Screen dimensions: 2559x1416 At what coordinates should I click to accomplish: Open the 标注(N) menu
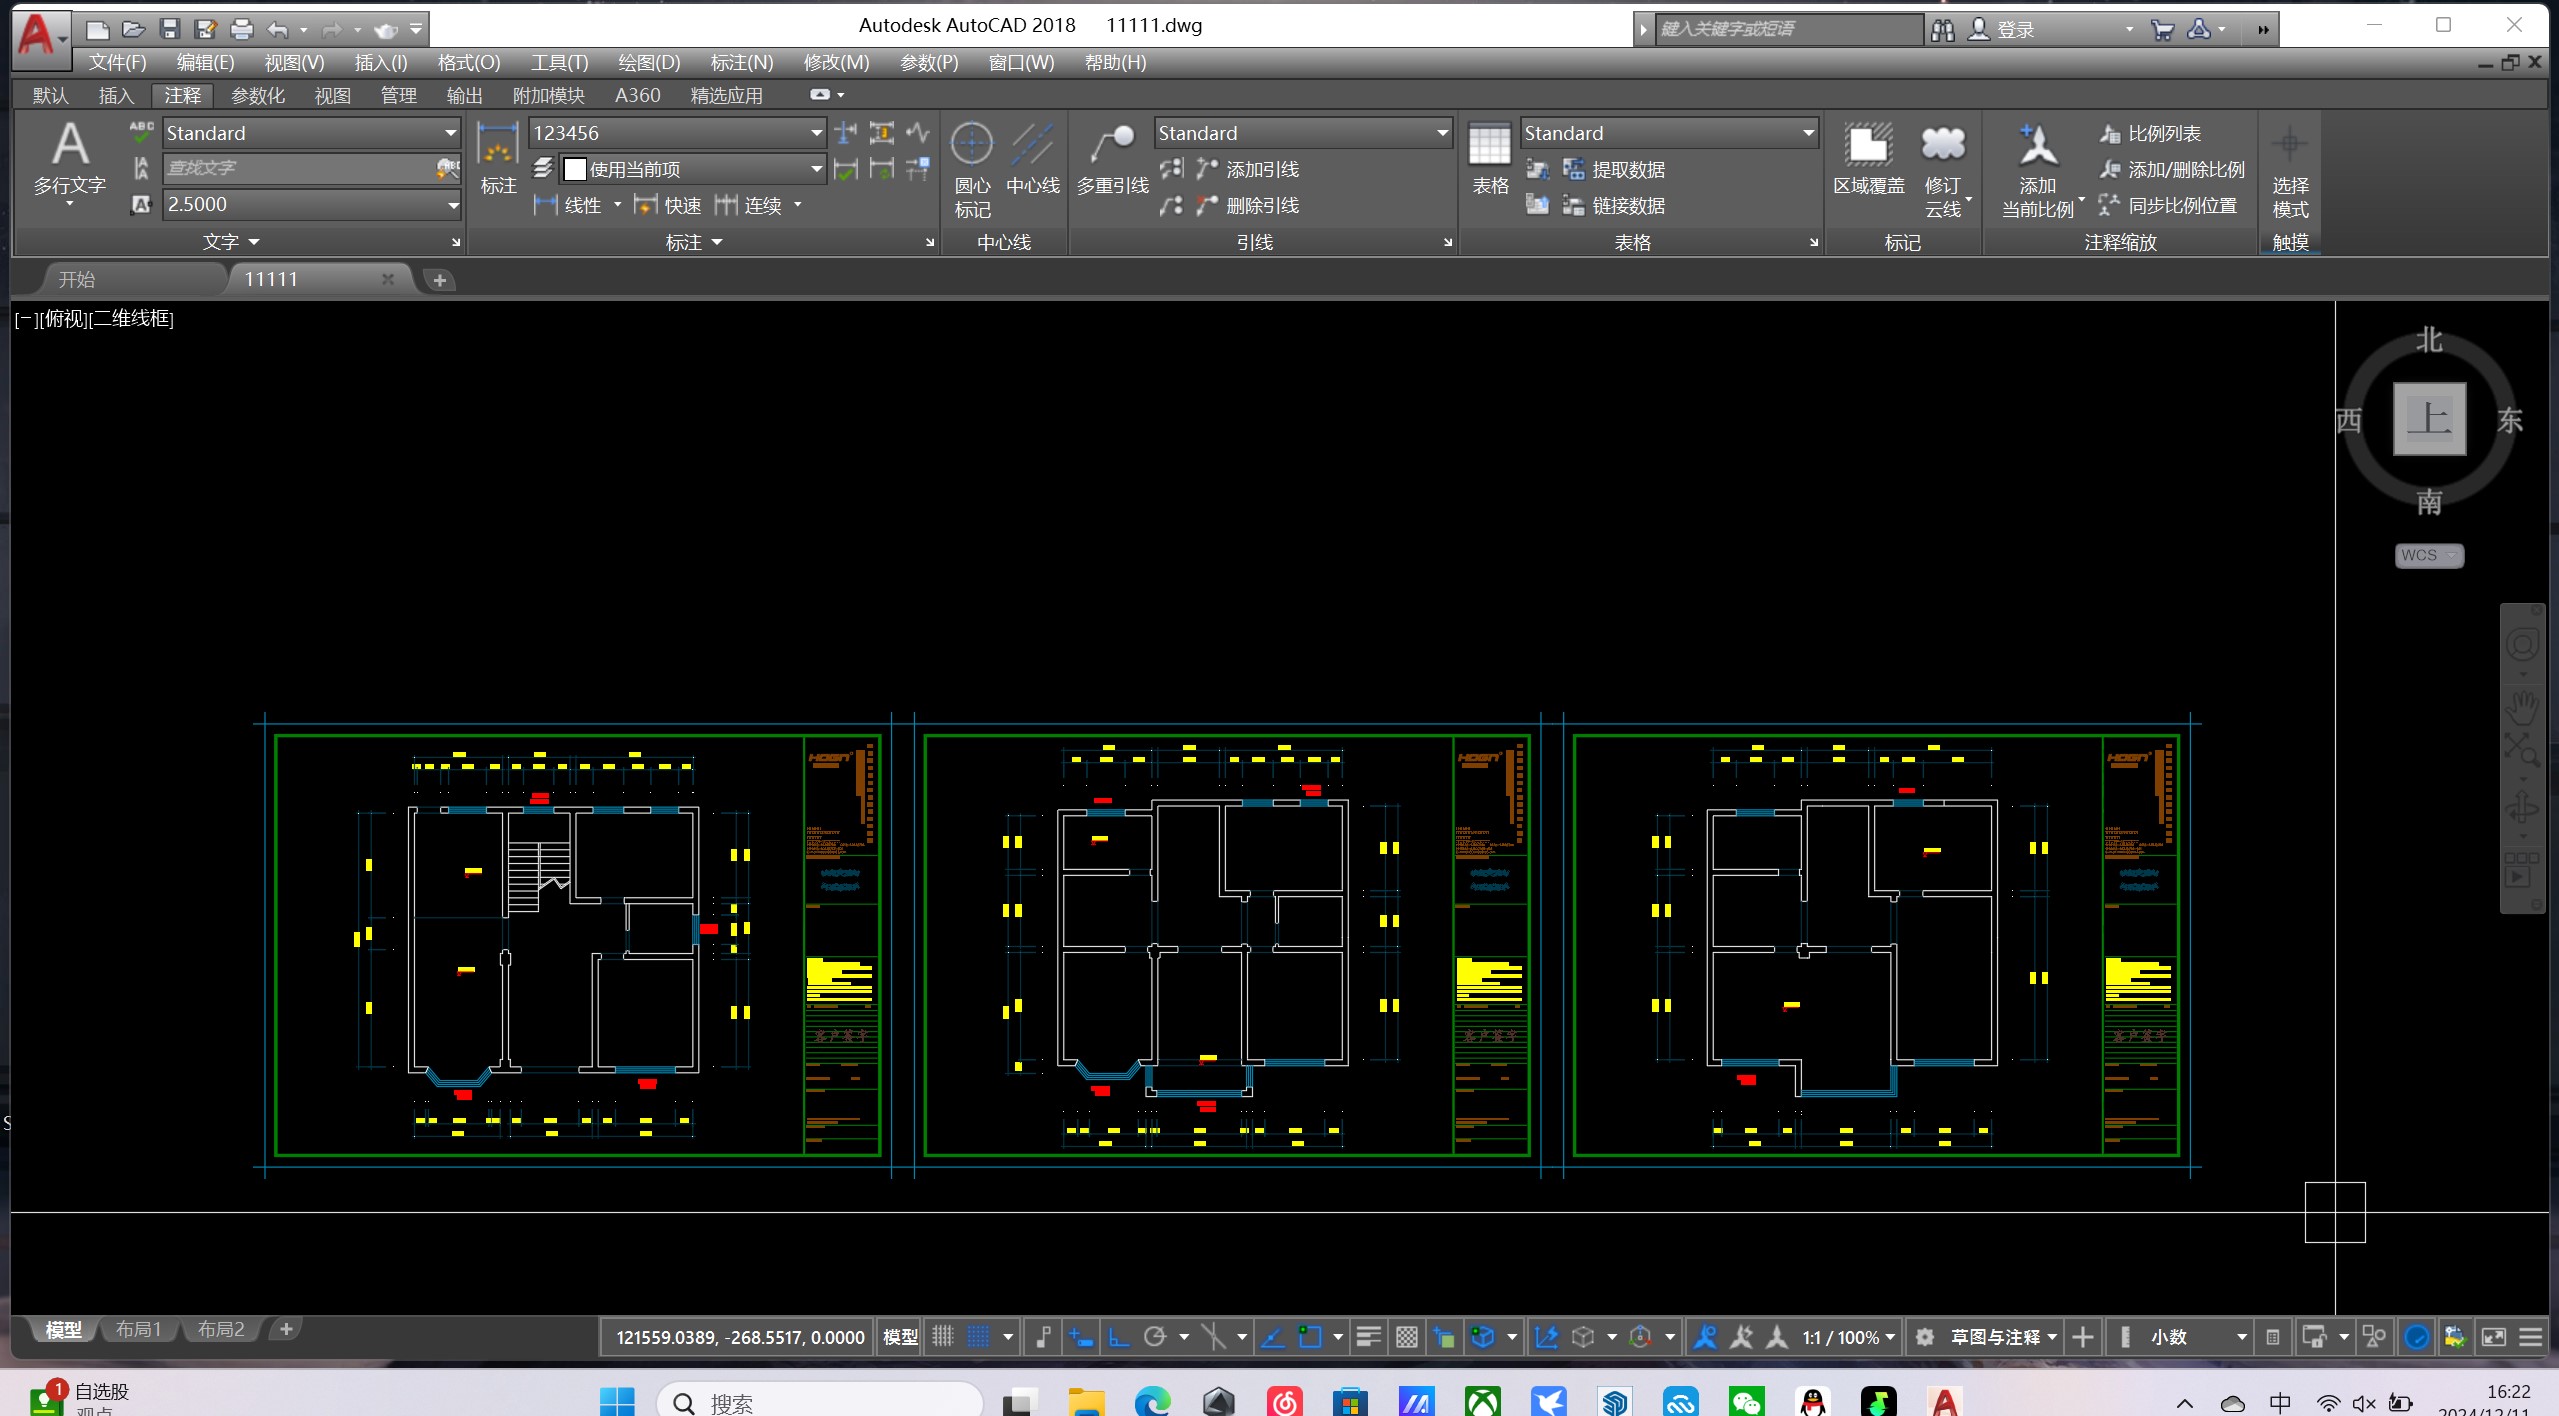pos(741,63)
